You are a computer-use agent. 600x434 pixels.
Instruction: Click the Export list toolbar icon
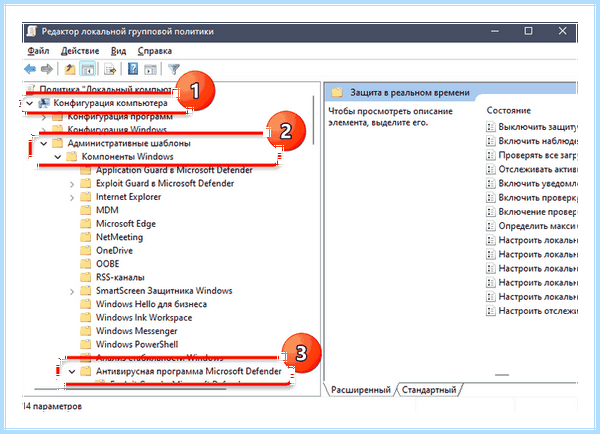click(x=110, y=69)
